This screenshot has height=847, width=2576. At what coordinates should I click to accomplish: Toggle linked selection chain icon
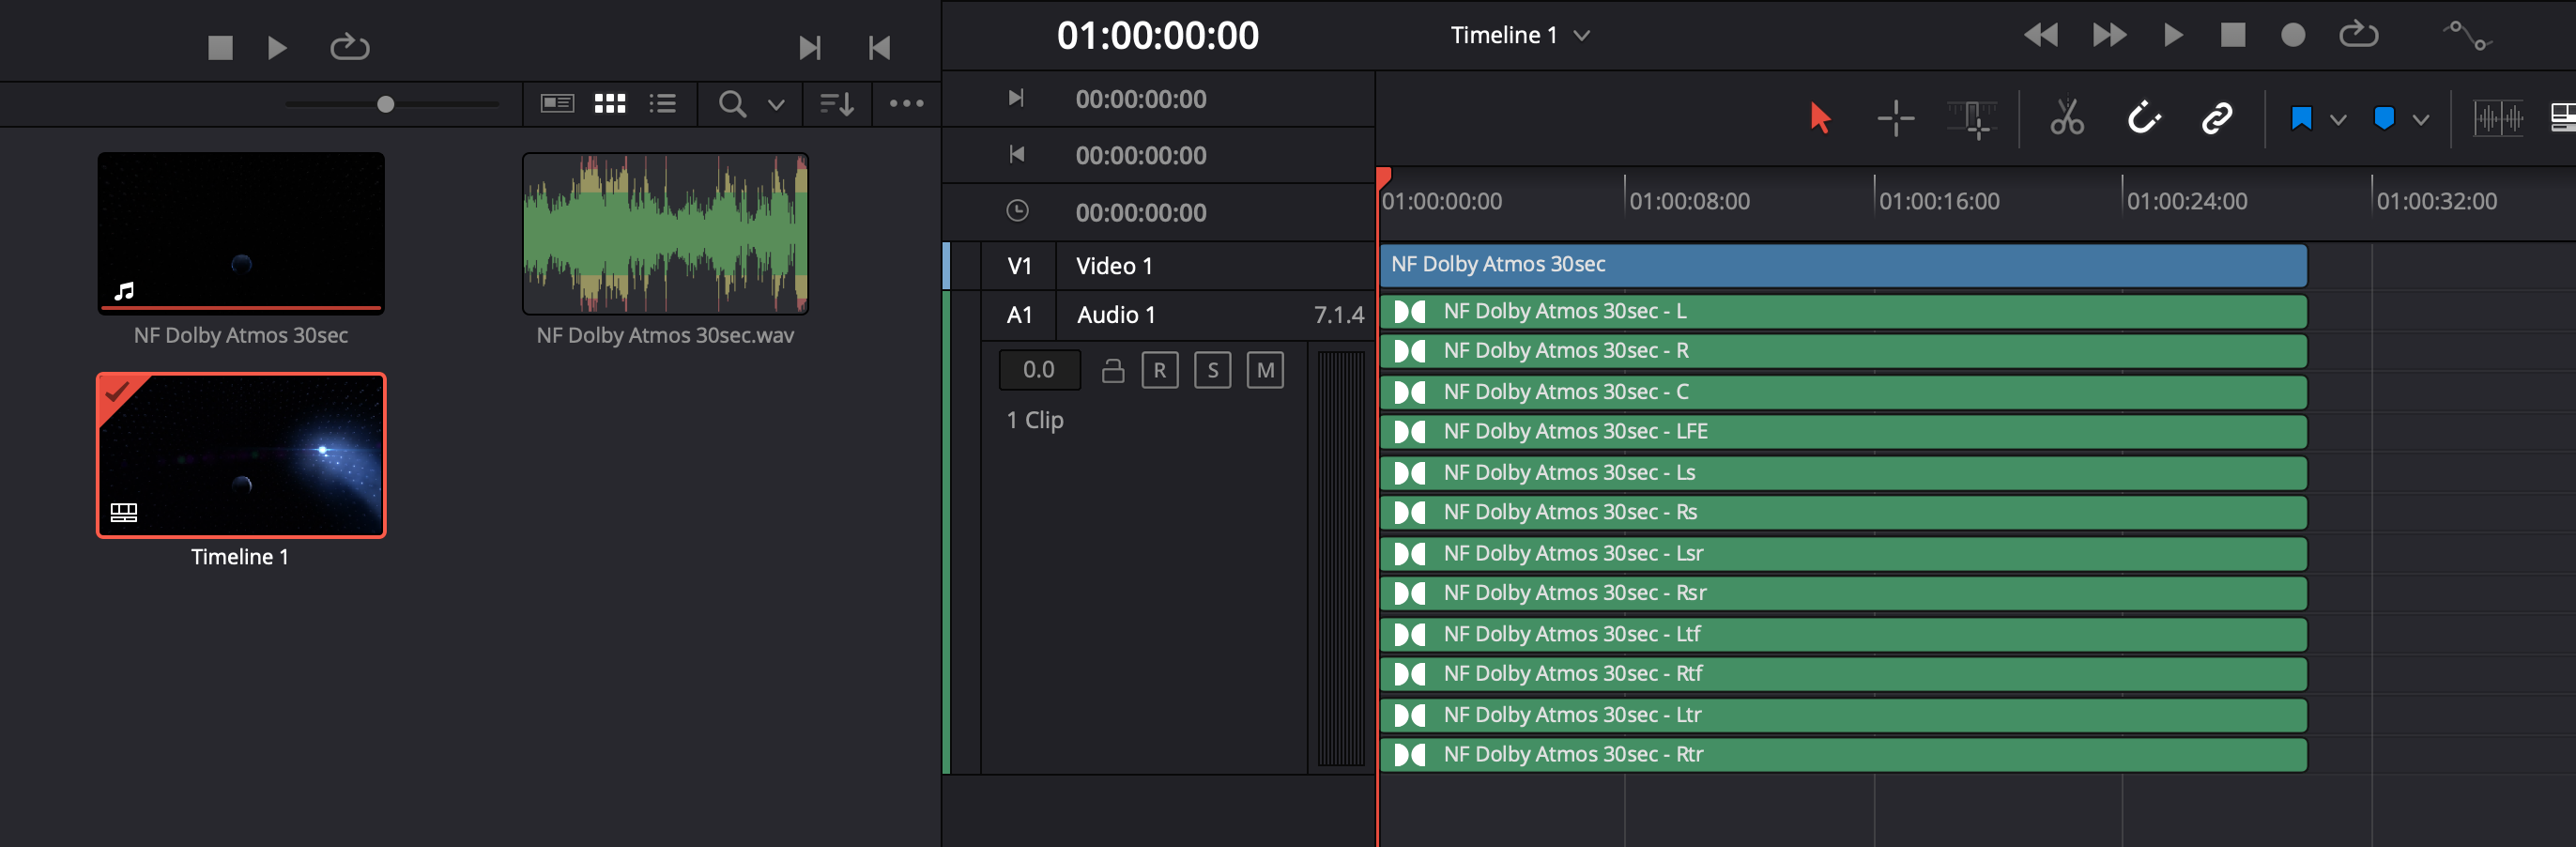coord(2217,118)
